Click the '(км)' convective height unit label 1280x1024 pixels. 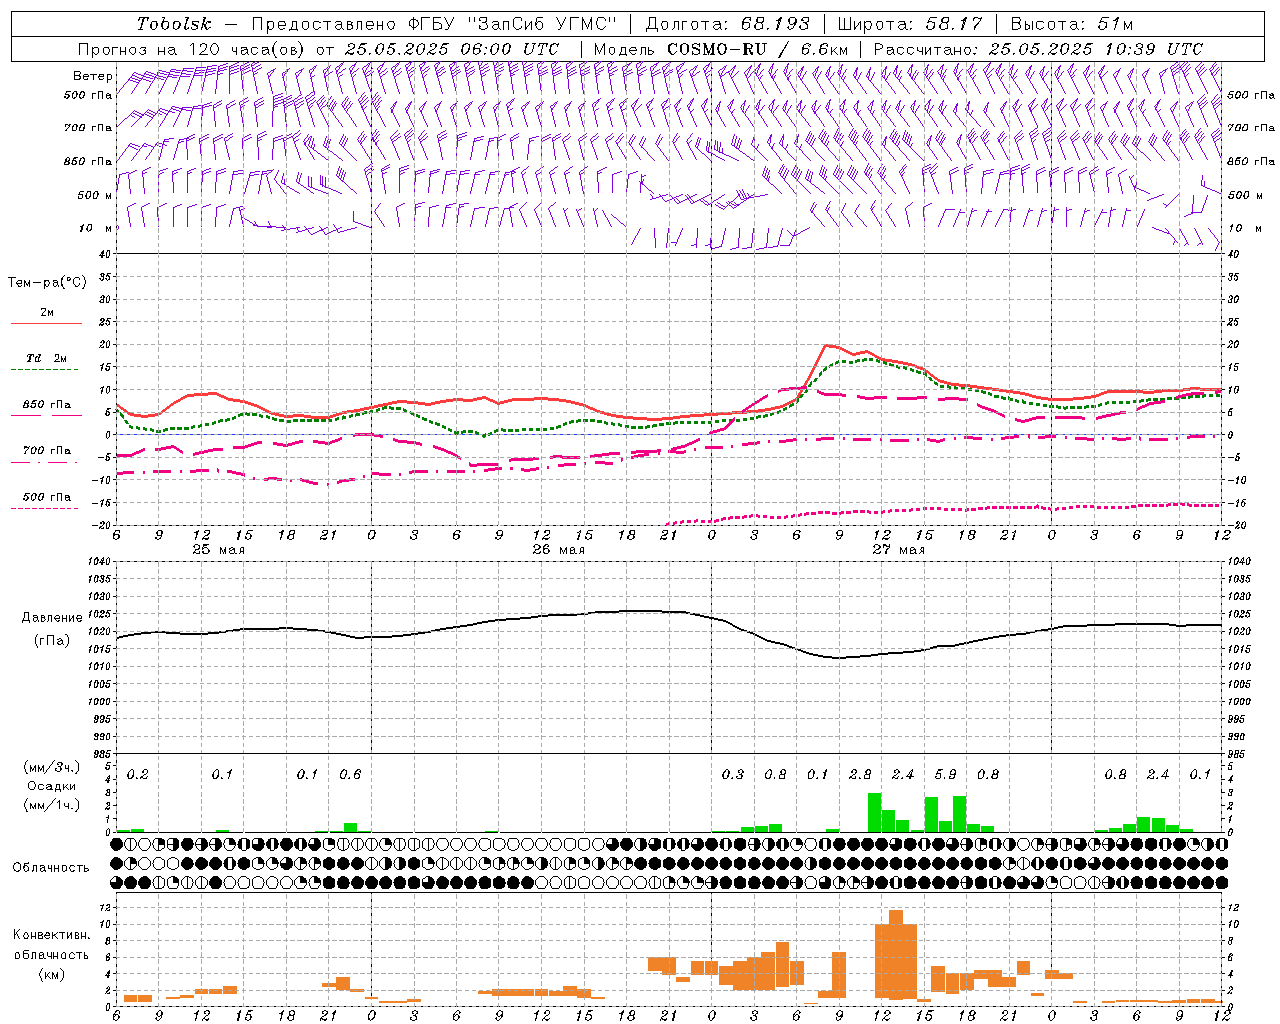click(x=51, y=974)
